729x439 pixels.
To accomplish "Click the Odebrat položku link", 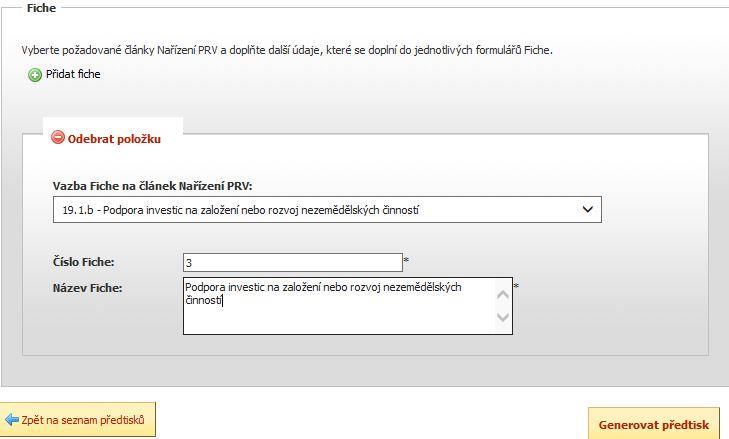I will pyautogui.click(x=114, y=139).
